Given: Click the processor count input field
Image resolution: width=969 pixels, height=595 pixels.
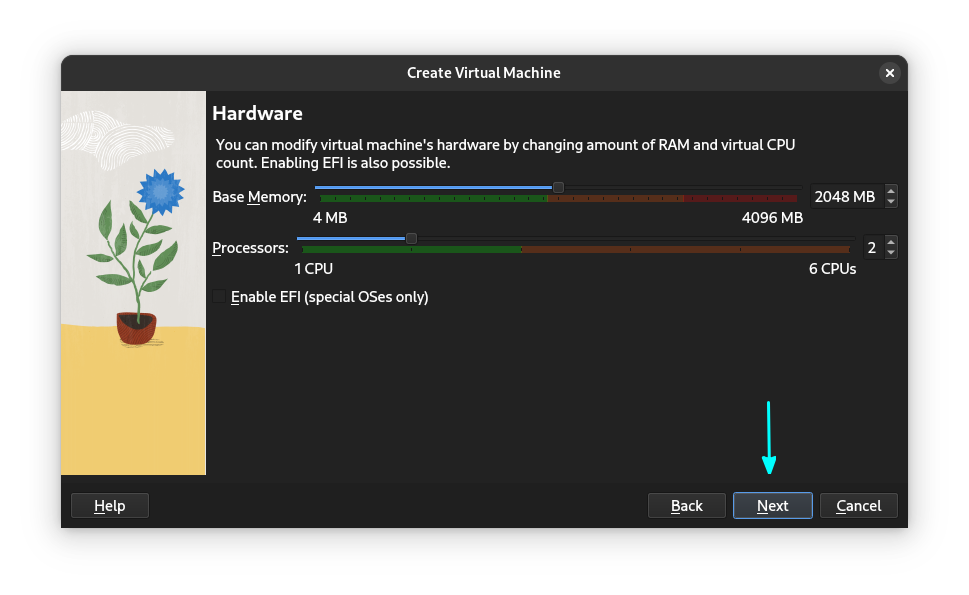Looking at the screenshot, I should [871, 248].
